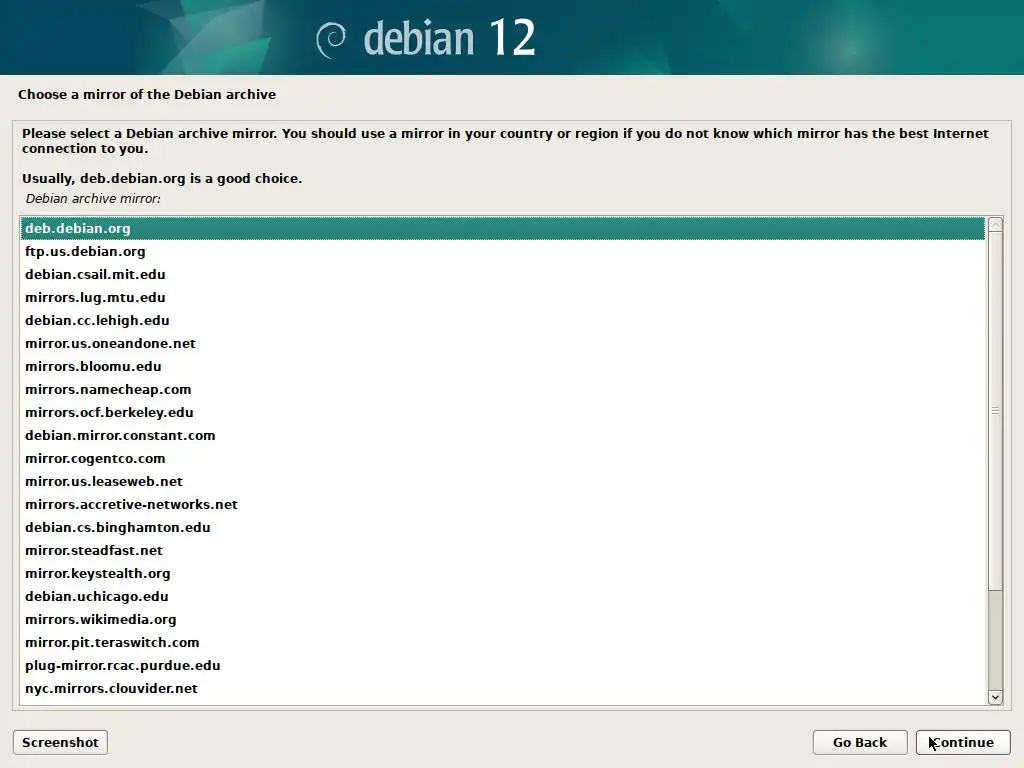Screen dimensions: 1024x768
Task: Select mirror.us.leaseweb.net mirror
Action: click(502, 481)
